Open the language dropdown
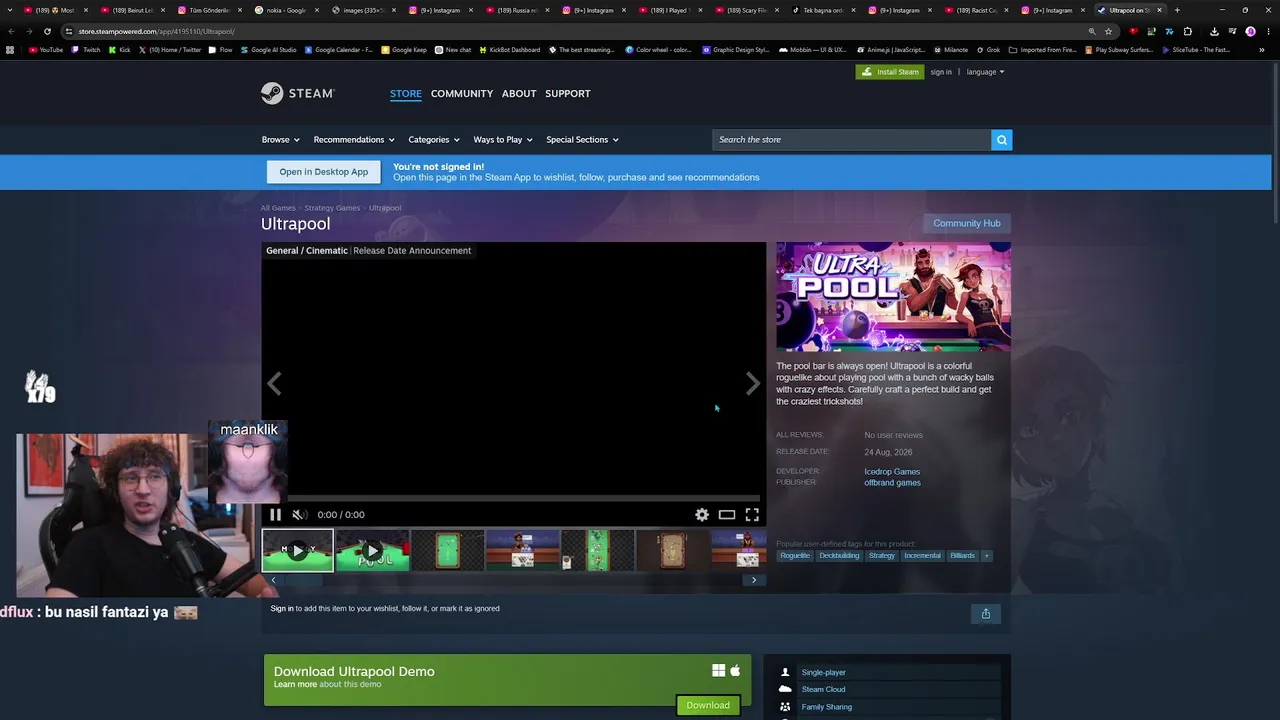This screenshot has height=720, width=1280. (985, 72)
